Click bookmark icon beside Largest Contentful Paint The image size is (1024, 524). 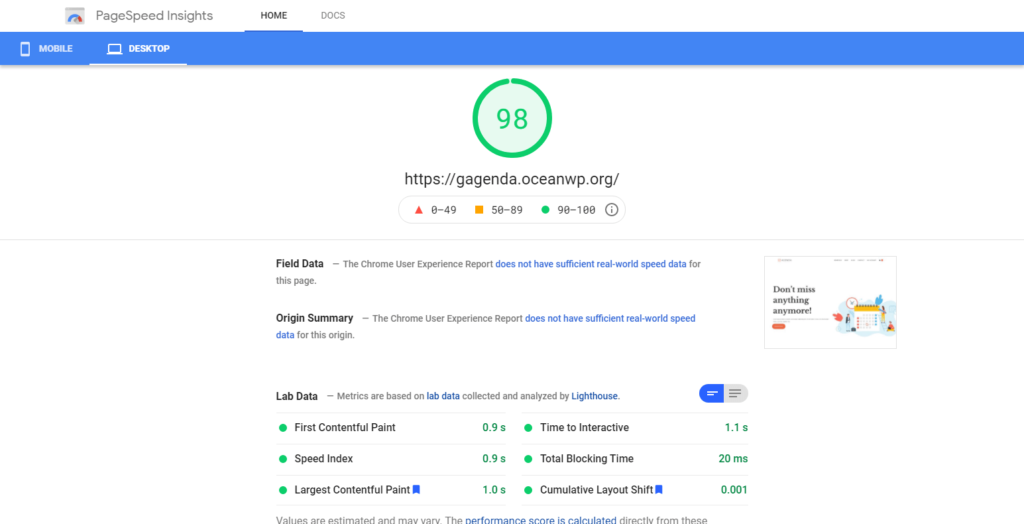click(416, 489)
